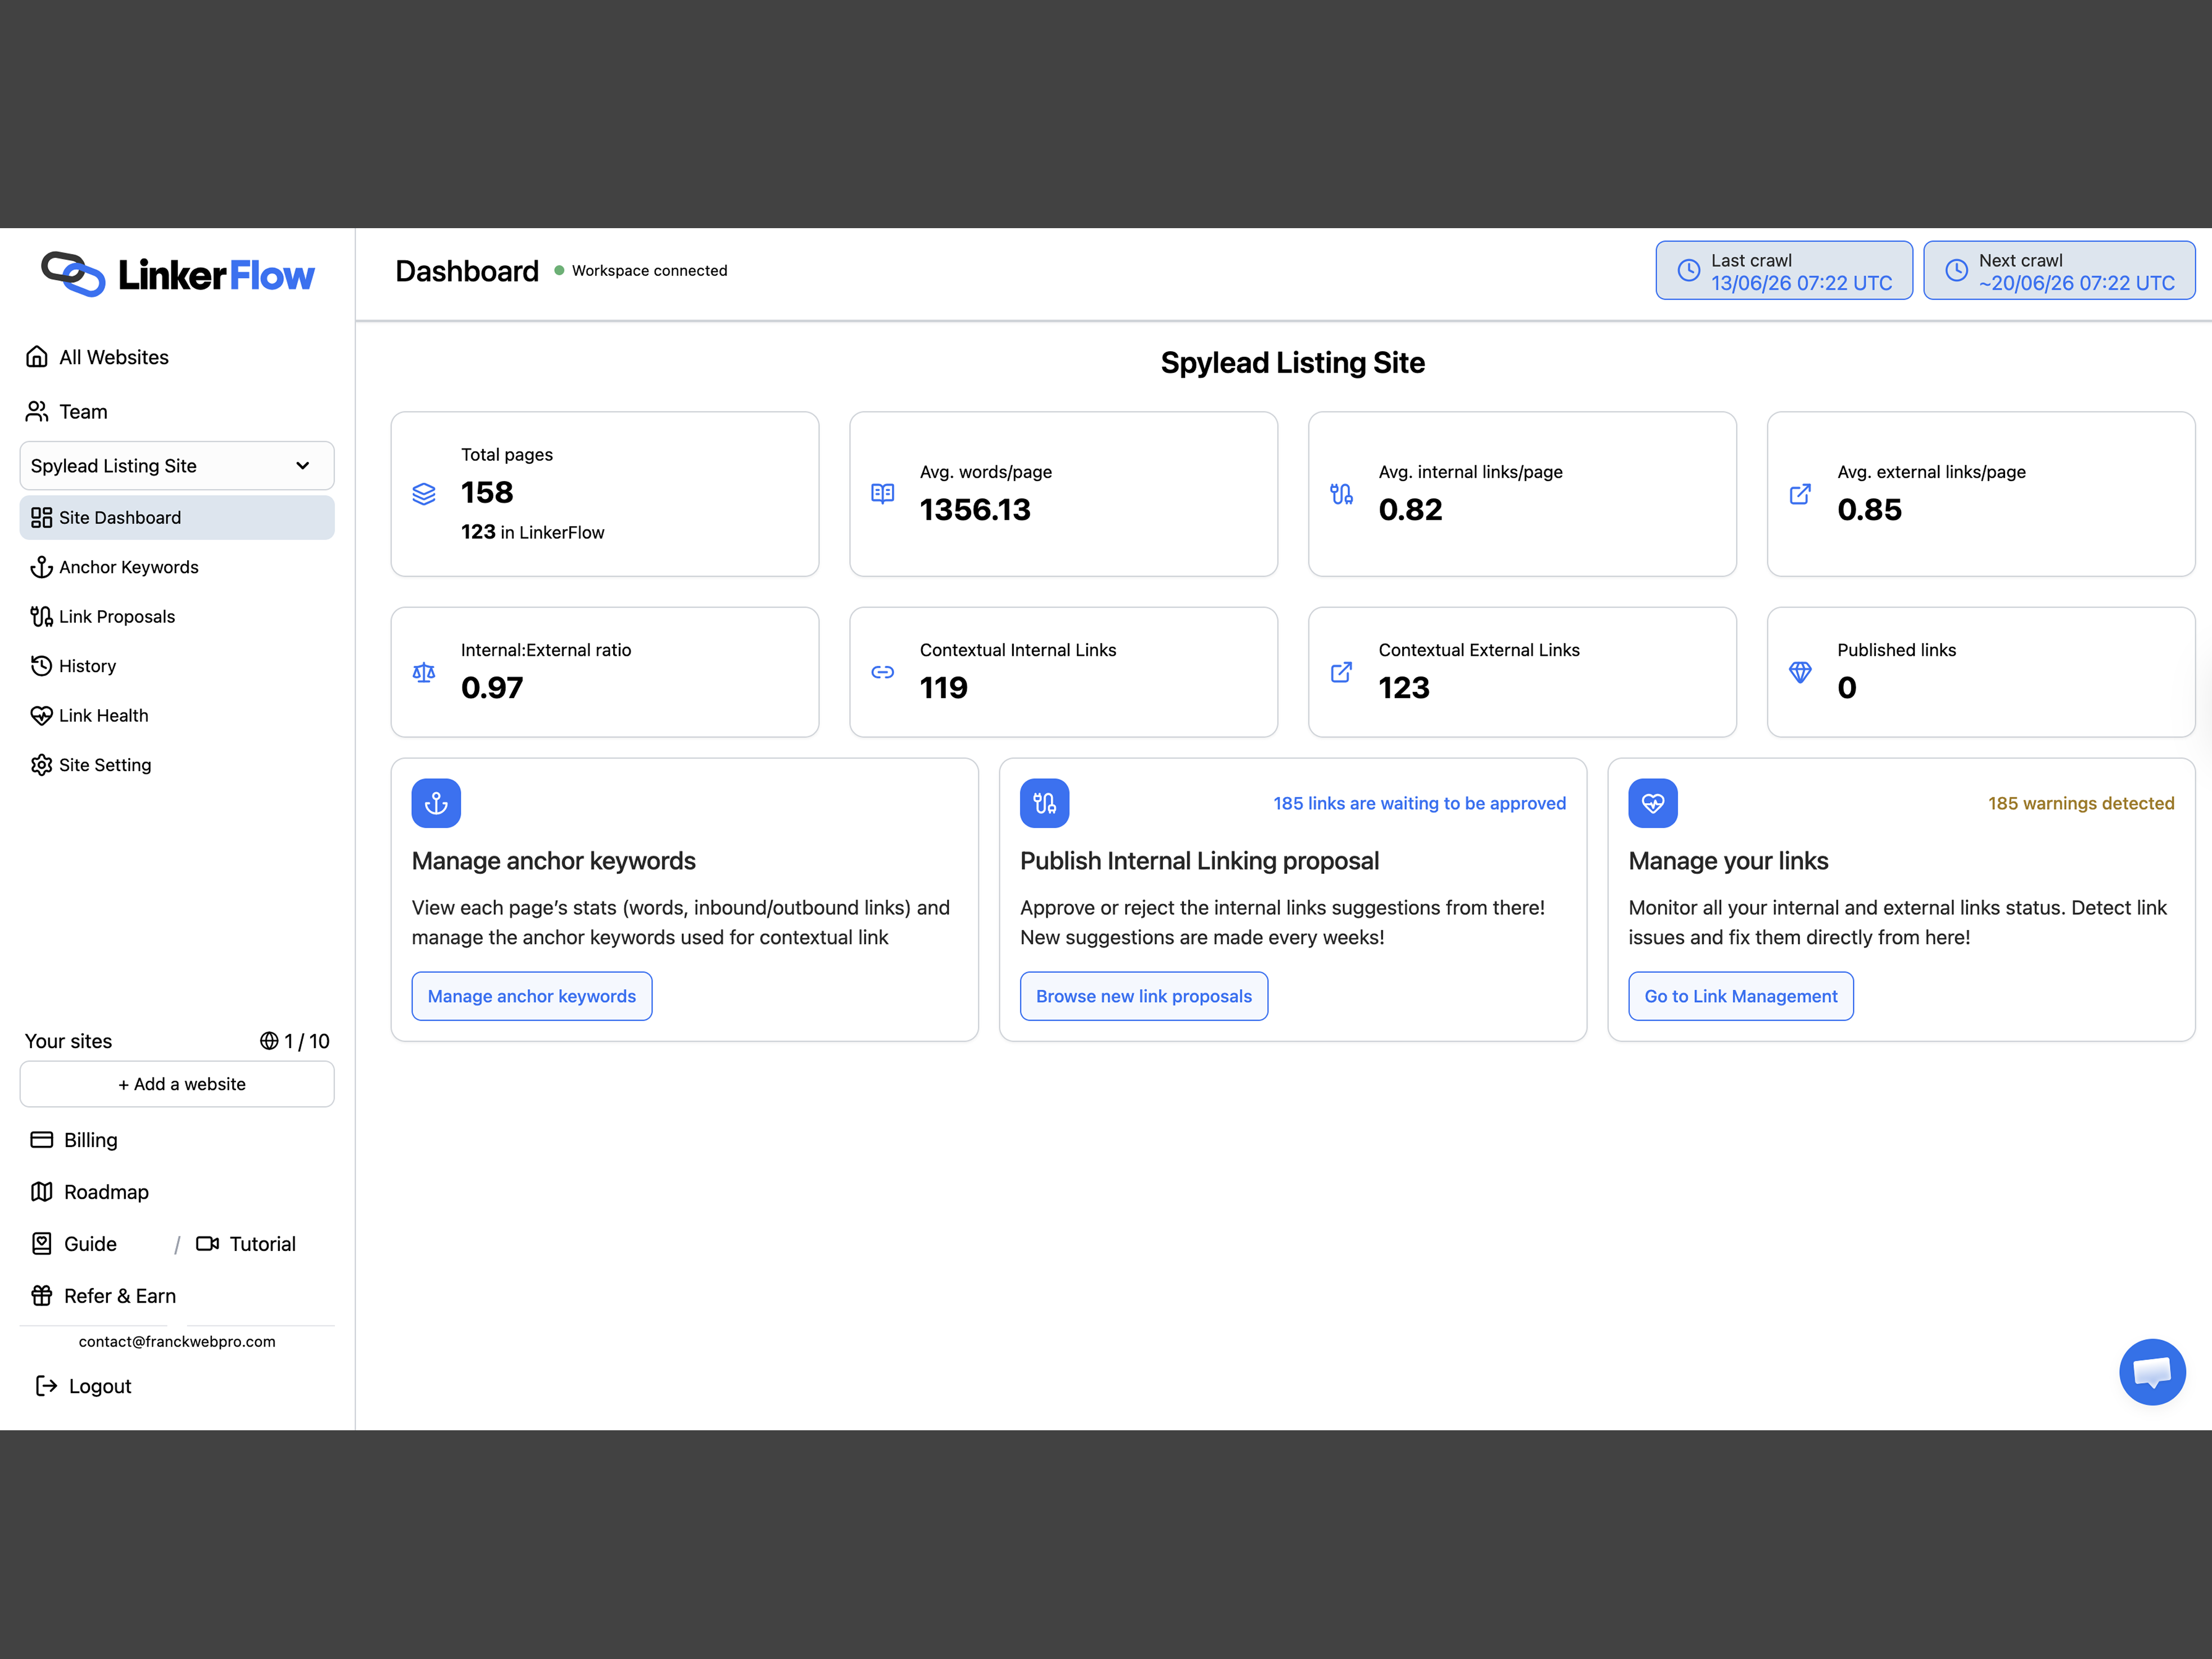Click the layers icon in Total pages card
Image resolution: width=2212 pixels, height=1659 pixels.
point(424,494)
